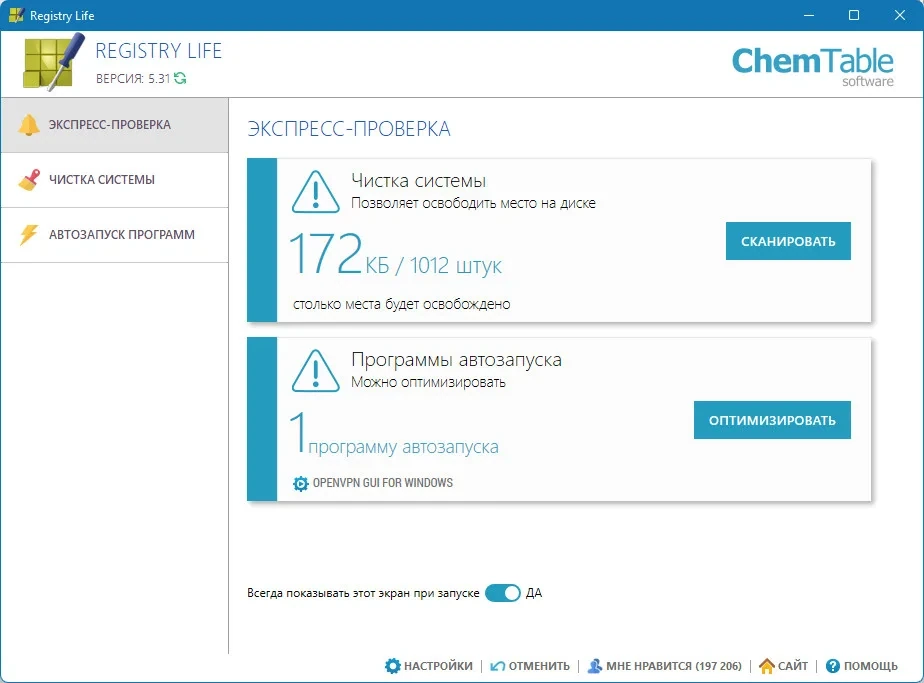Click the green update refresh icon beside version 5.31
This screenshot has height=683, width=924.
point(180,78)
